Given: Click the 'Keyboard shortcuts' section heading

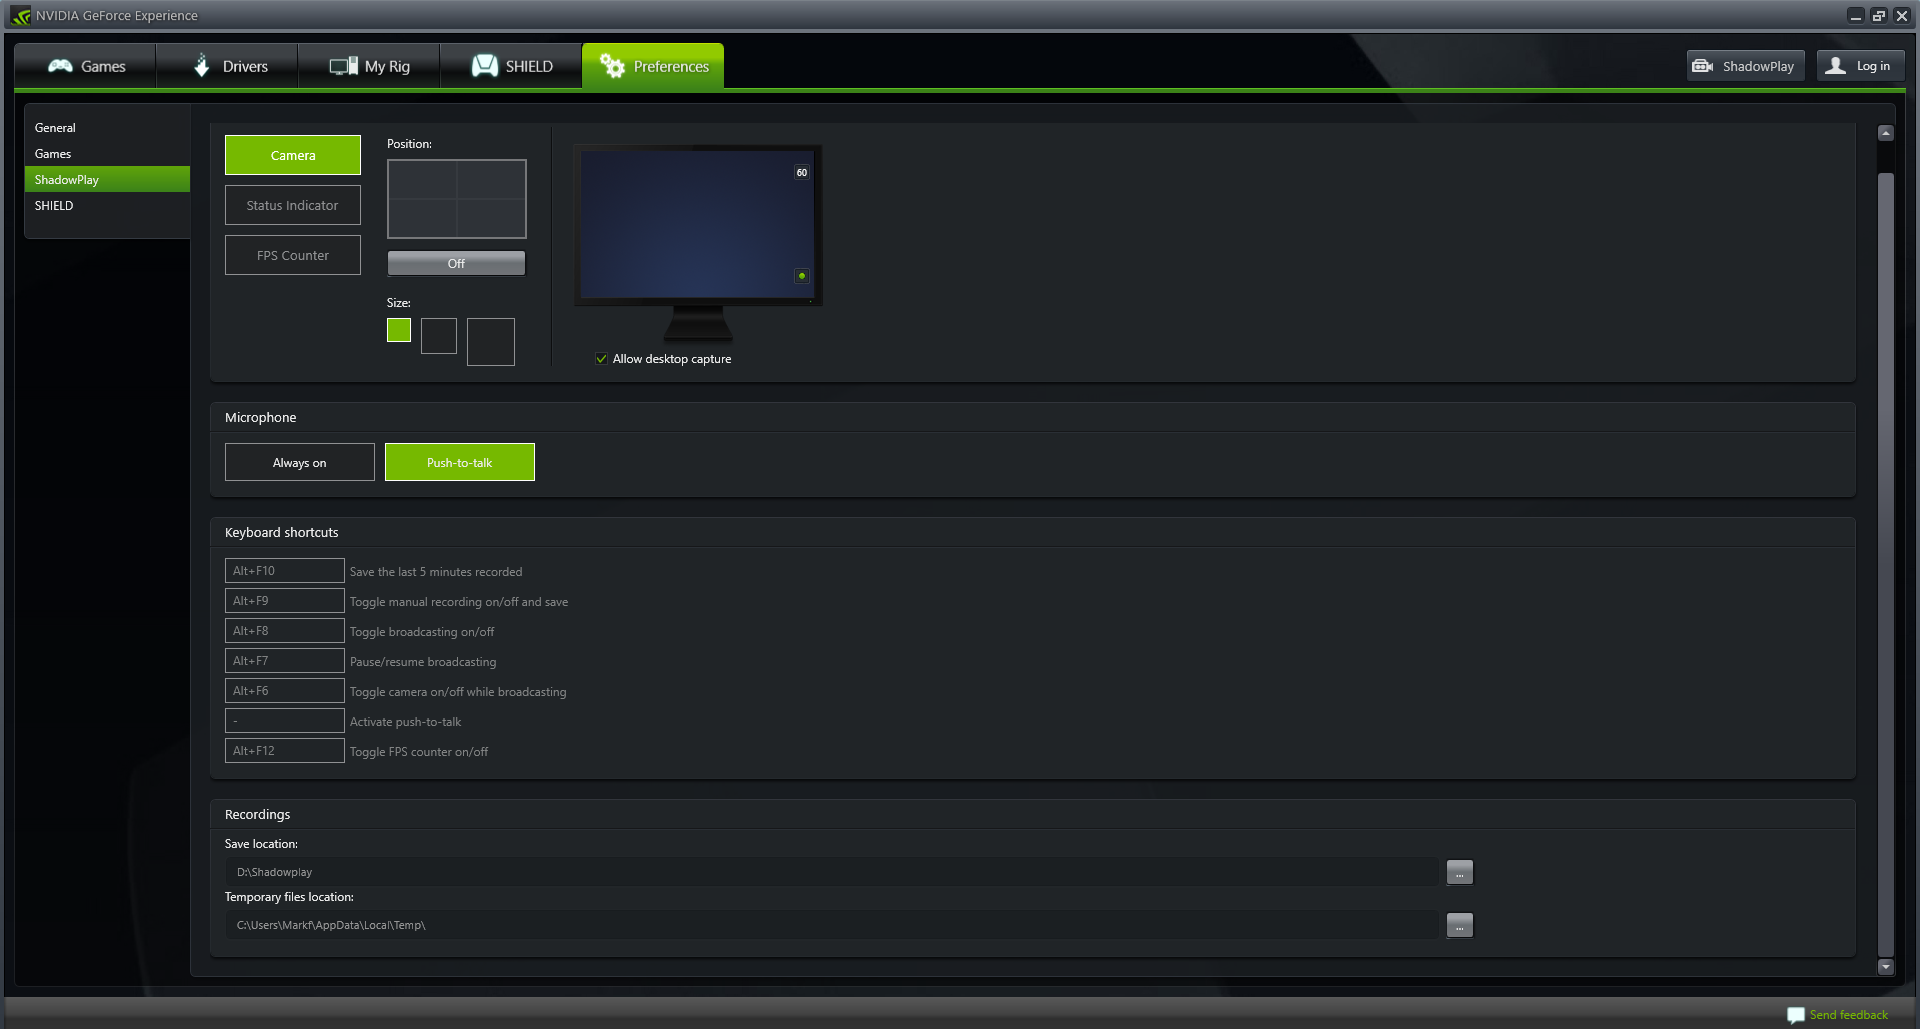Looking at the screenshot, I should click(x=282, y=532).
